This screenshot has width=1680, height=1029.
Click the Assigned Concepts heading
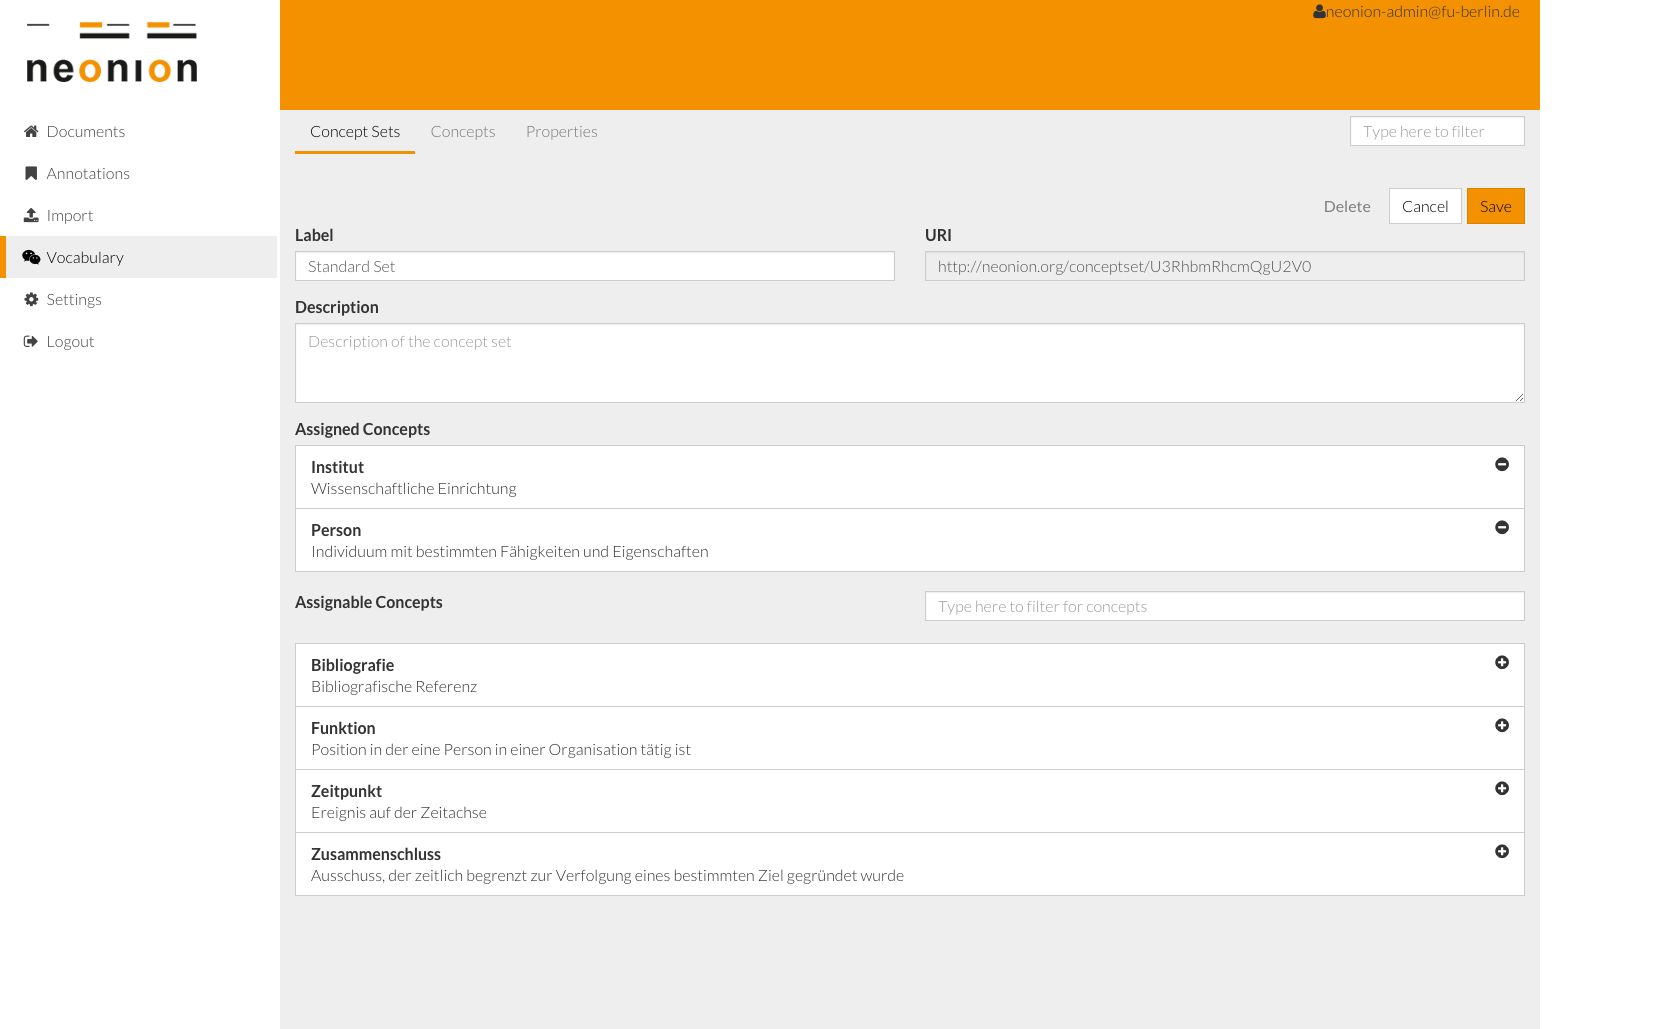[363, 429]
